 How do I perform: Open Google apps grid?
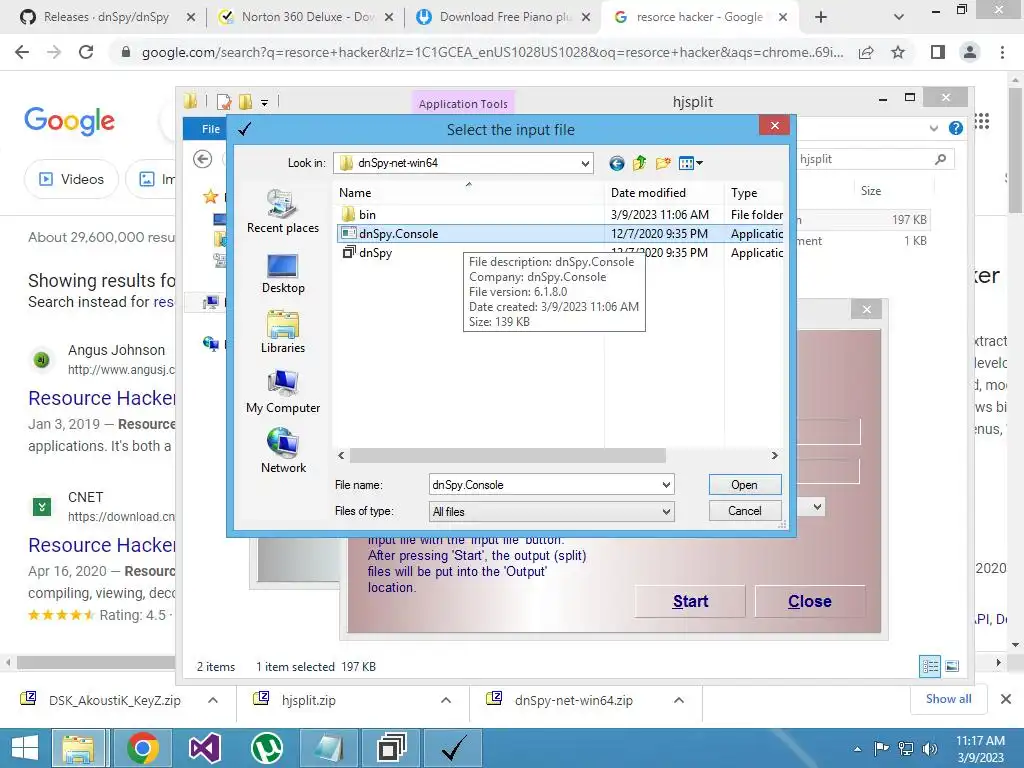[x=982, y=121]
